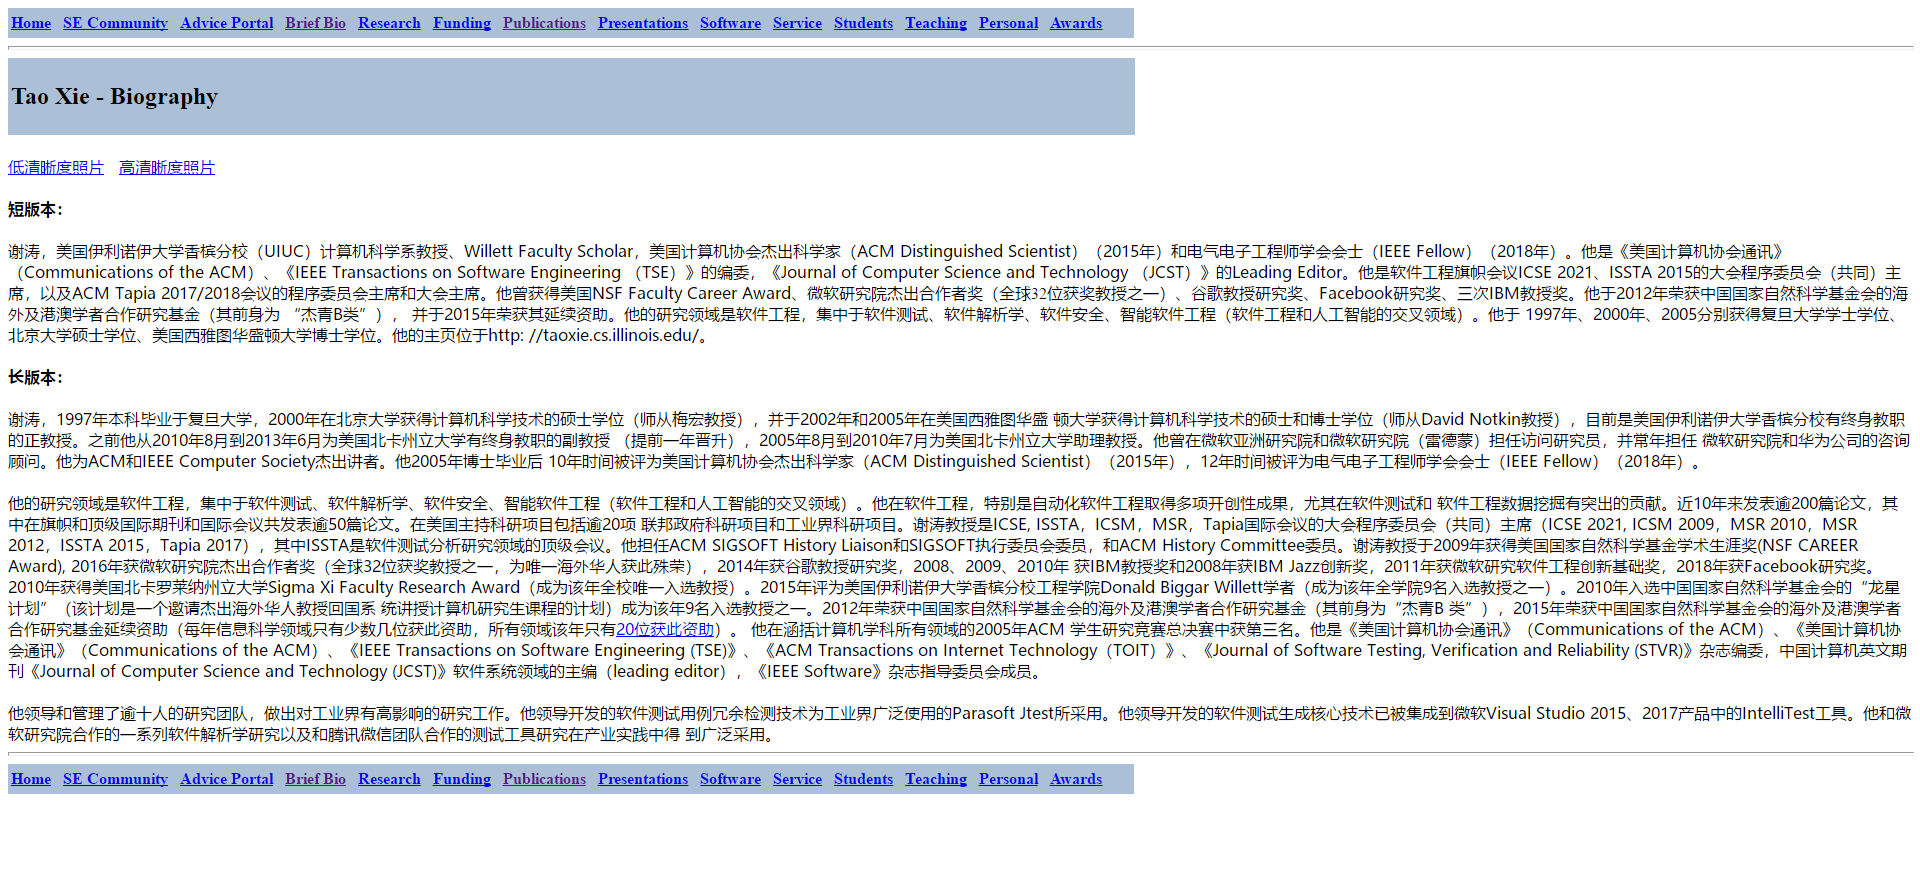Click the 短版本 section heading

pos(35,210)
